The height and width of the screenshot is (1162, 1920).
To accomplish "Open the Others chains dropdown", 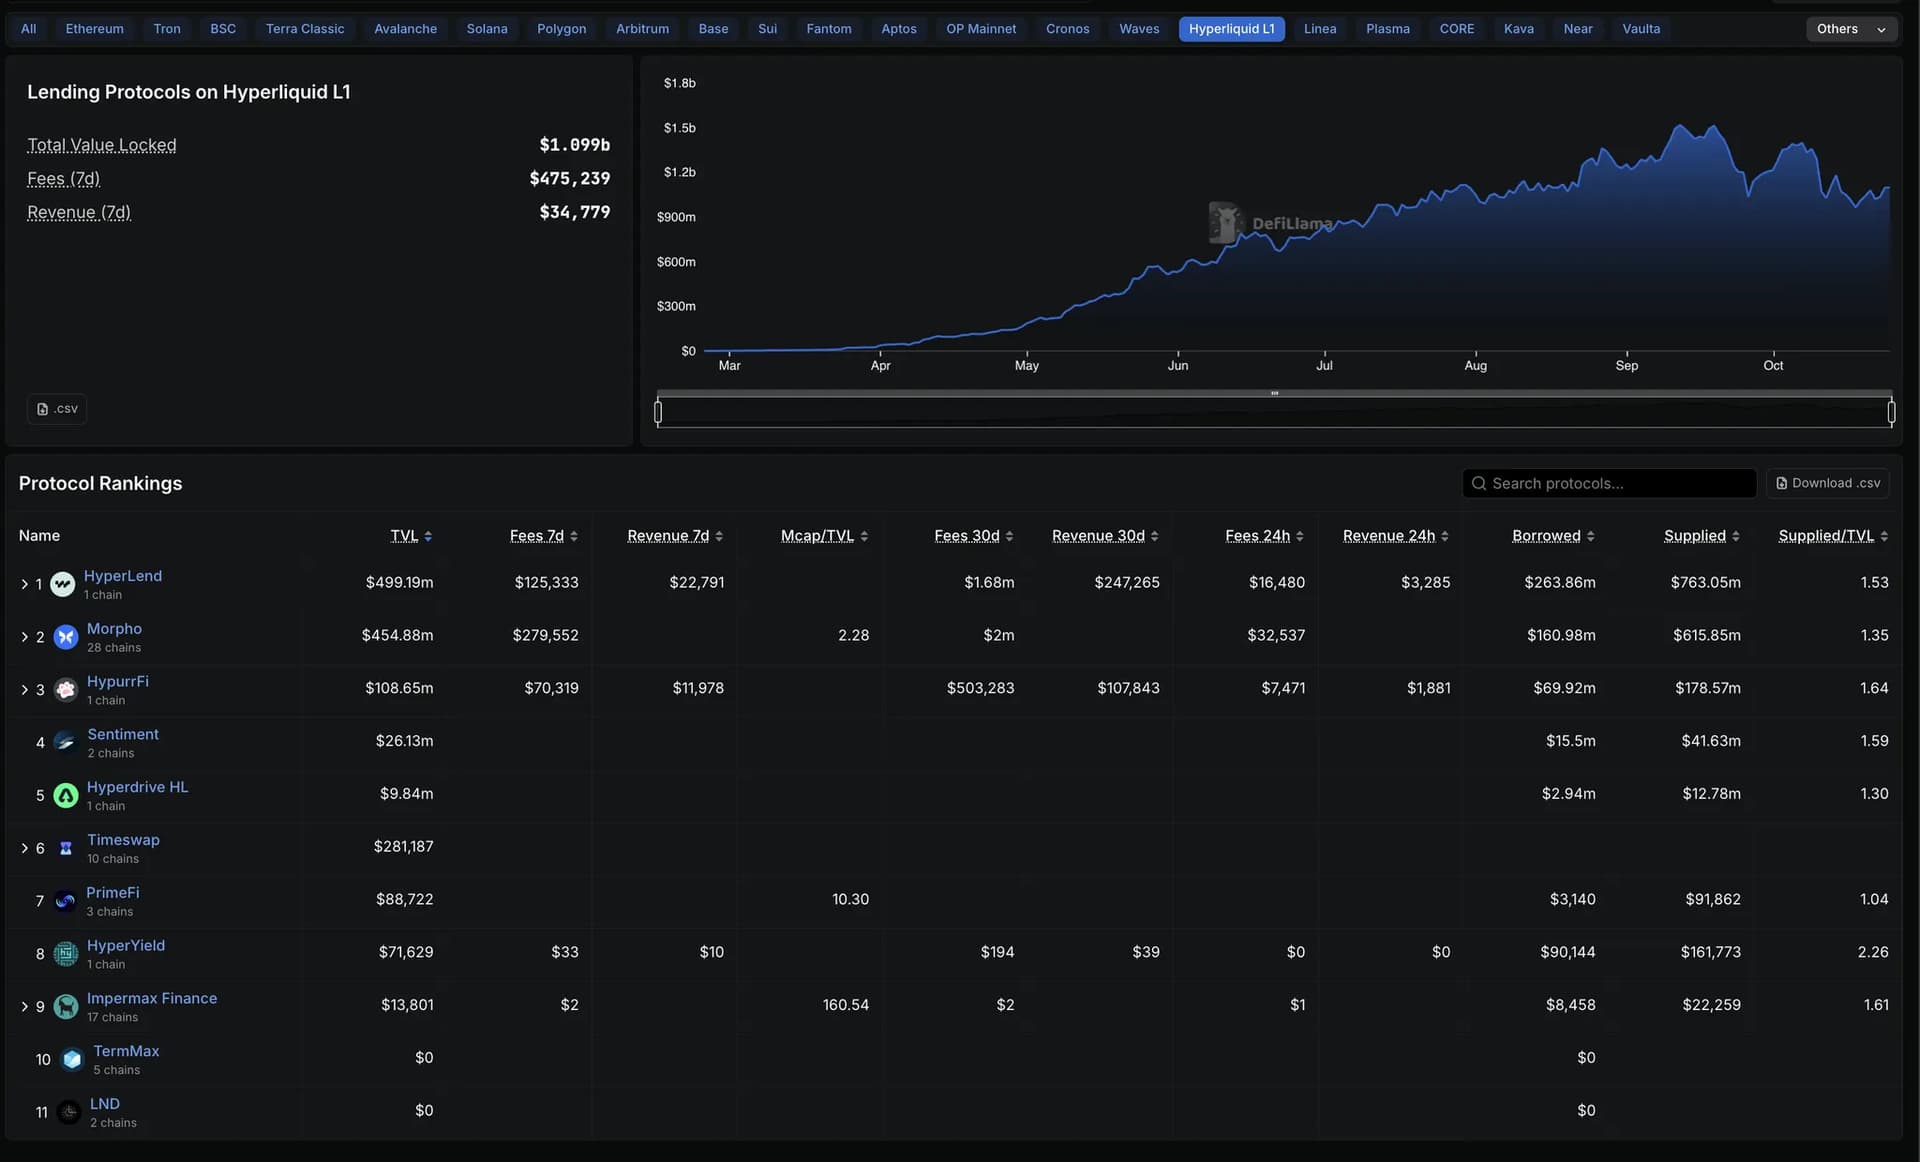I will 1851,29.
